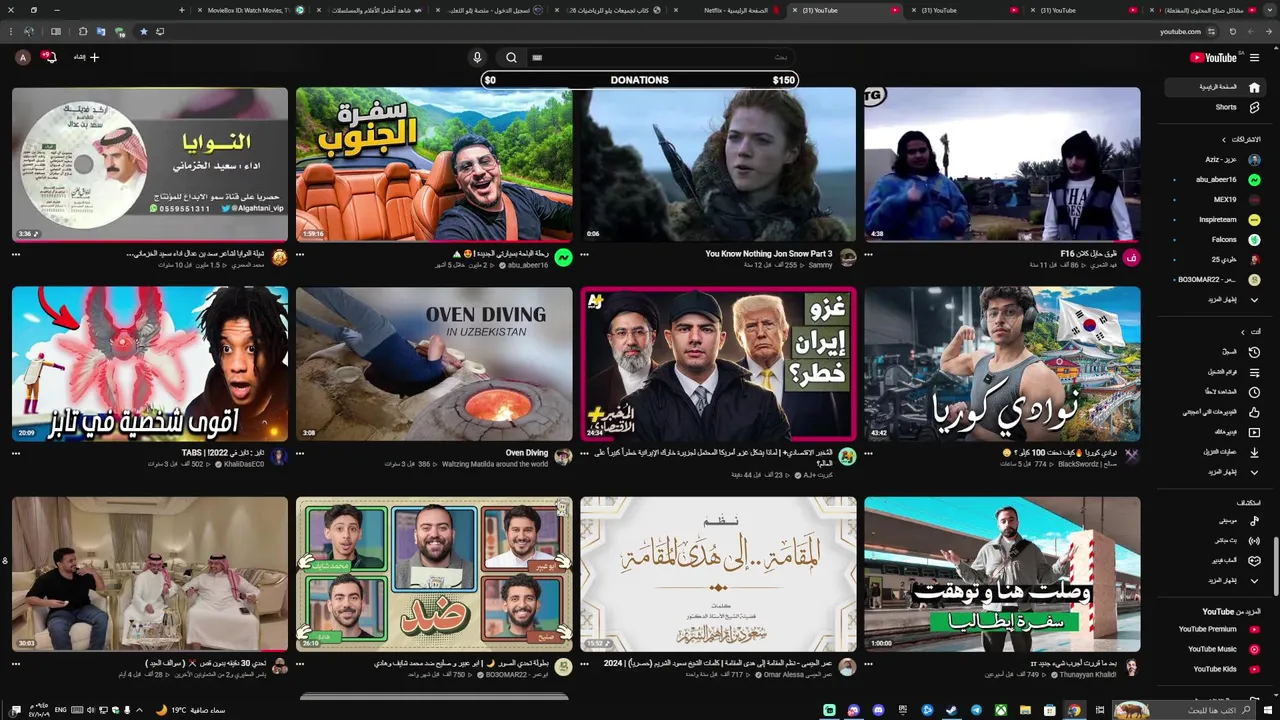This screenshot has width=1280, height=720.
Task: Play the 'You Know Nothing Jon Snow Part 3' video
Action: click(718, 165)
